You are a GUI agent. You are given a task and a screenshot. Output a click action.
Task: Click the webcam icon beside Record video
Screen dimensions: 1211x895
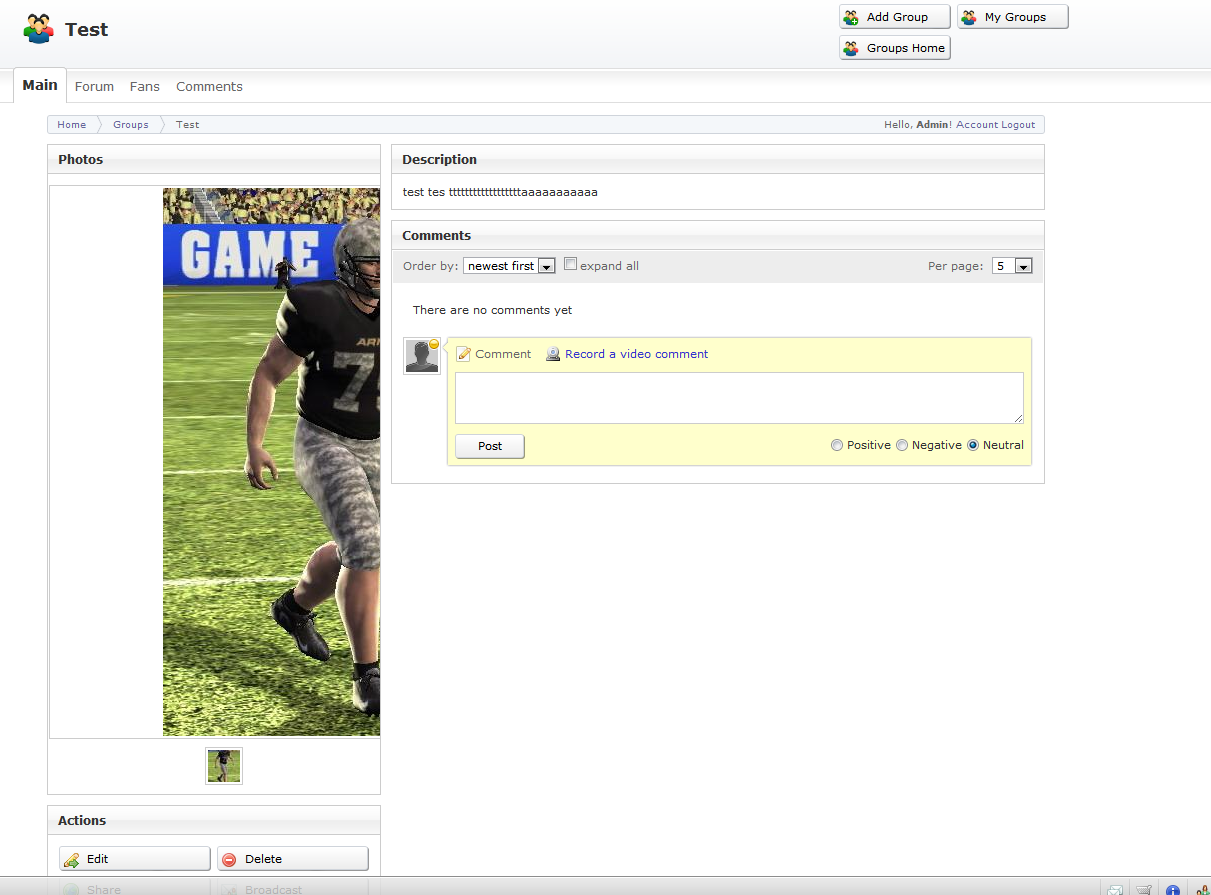click(x=553, y=354)
